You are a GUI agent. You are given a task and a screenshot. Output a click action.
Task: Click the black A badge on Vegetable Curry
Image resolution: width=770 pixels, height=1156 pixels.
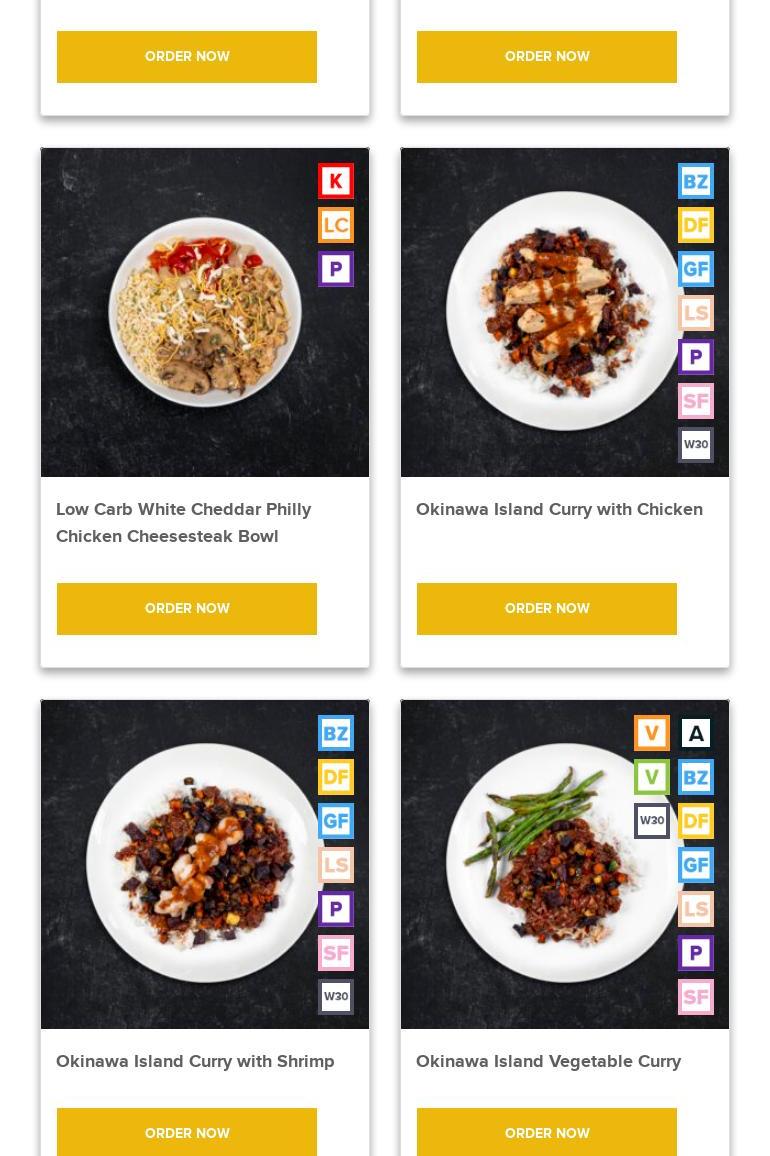click(696, 733)
